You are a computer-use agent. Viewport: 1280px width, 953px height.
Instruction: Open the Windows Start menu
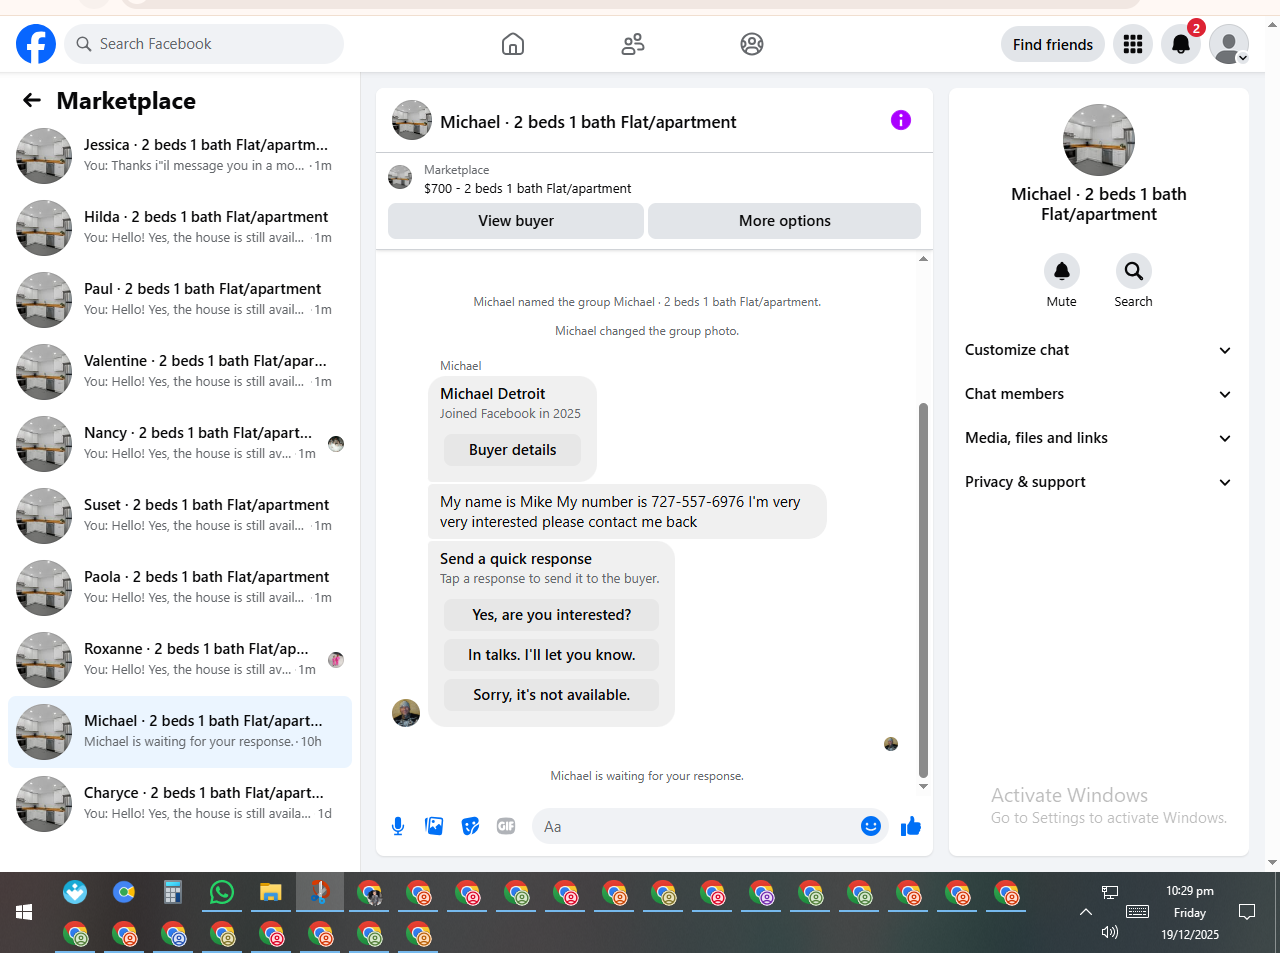tap(24, 912)
